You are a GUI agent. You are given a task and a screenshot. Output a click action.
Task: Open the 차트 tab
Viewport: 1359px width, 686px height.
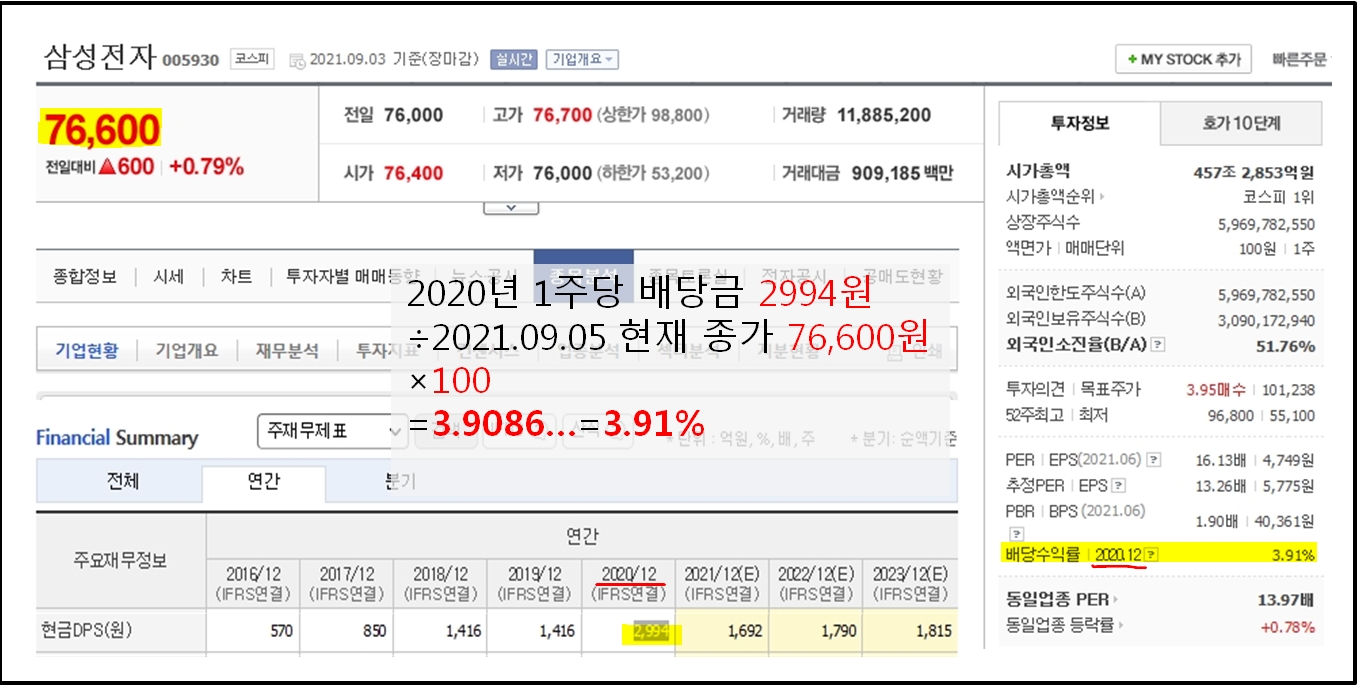tap(236, 277)
